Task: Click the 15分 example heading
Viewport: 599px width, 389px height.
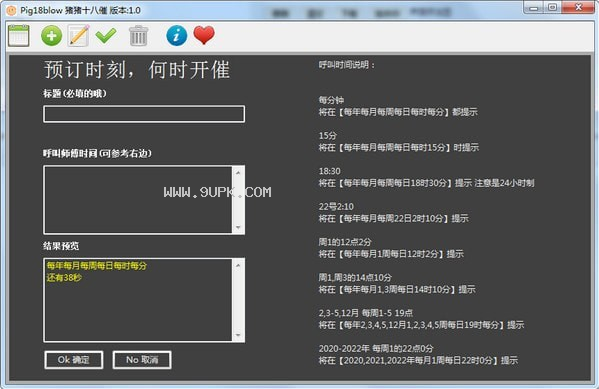Action: [328, 136]
